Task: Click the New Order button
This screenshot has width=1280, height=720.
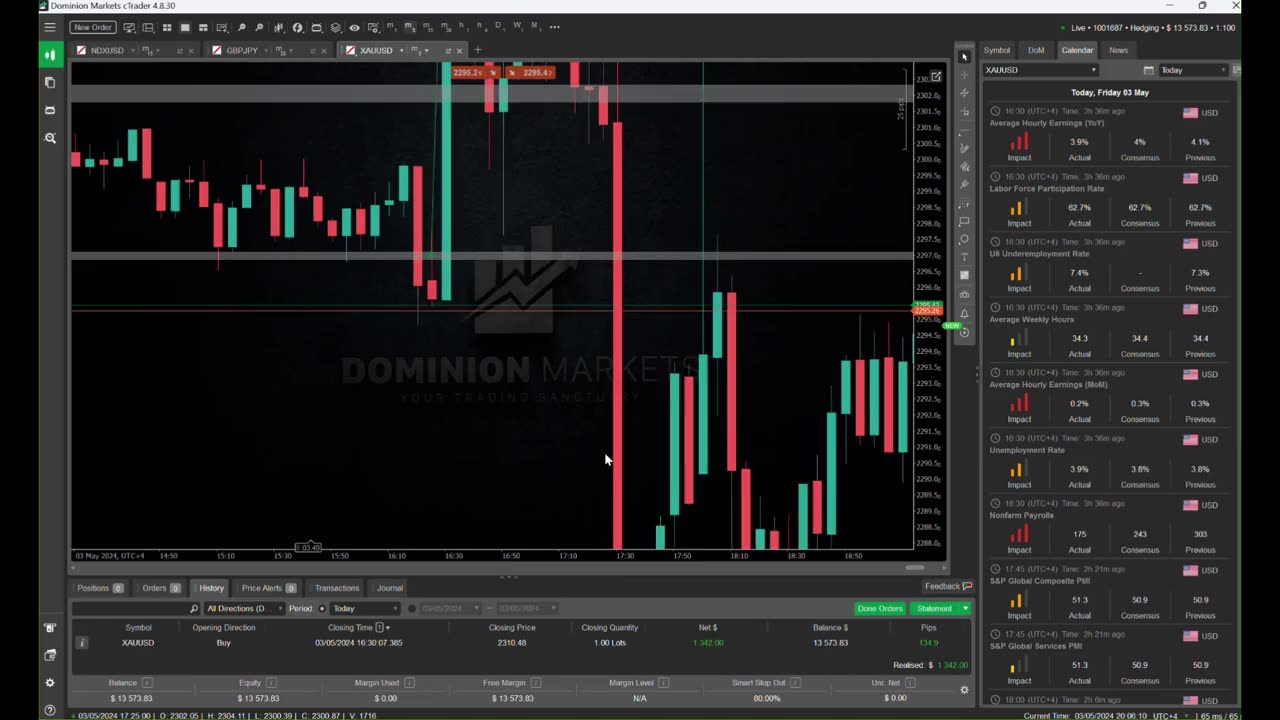Action: pos(93,27)
